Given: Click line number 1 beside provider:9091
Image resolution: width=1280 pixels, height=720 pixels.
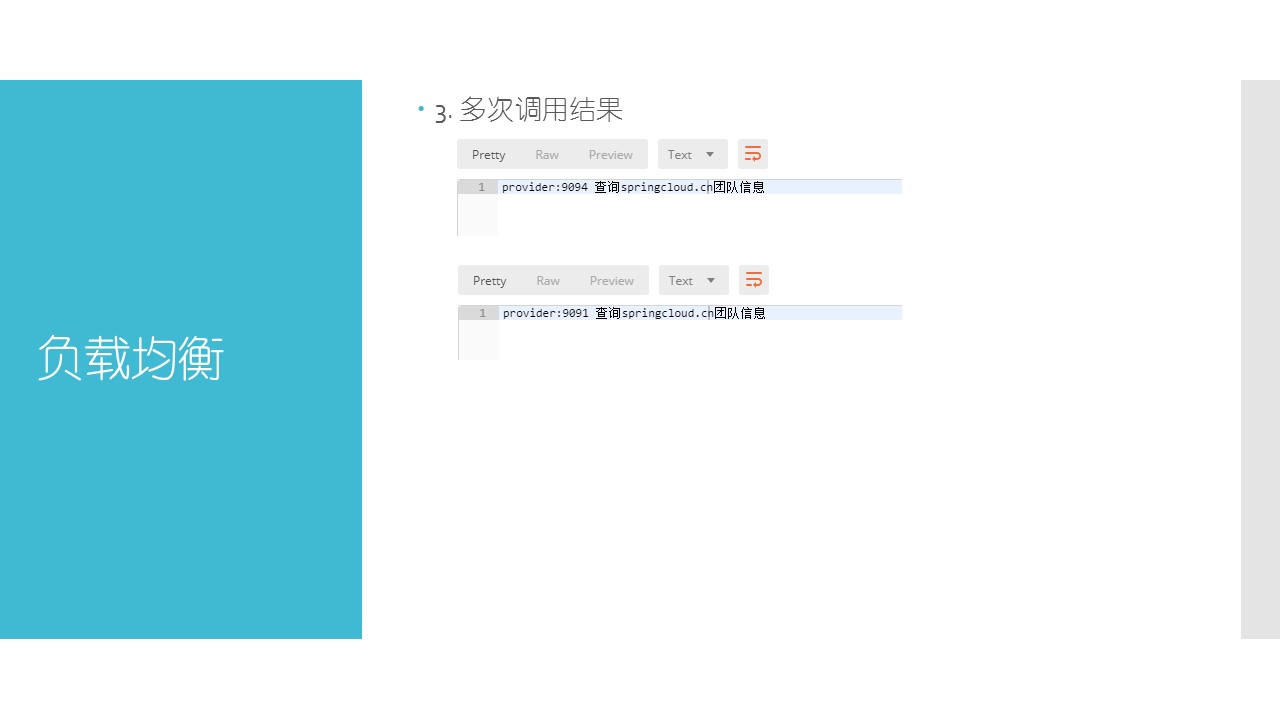Looking at the screenshot, I should click(x=482, y=313).
